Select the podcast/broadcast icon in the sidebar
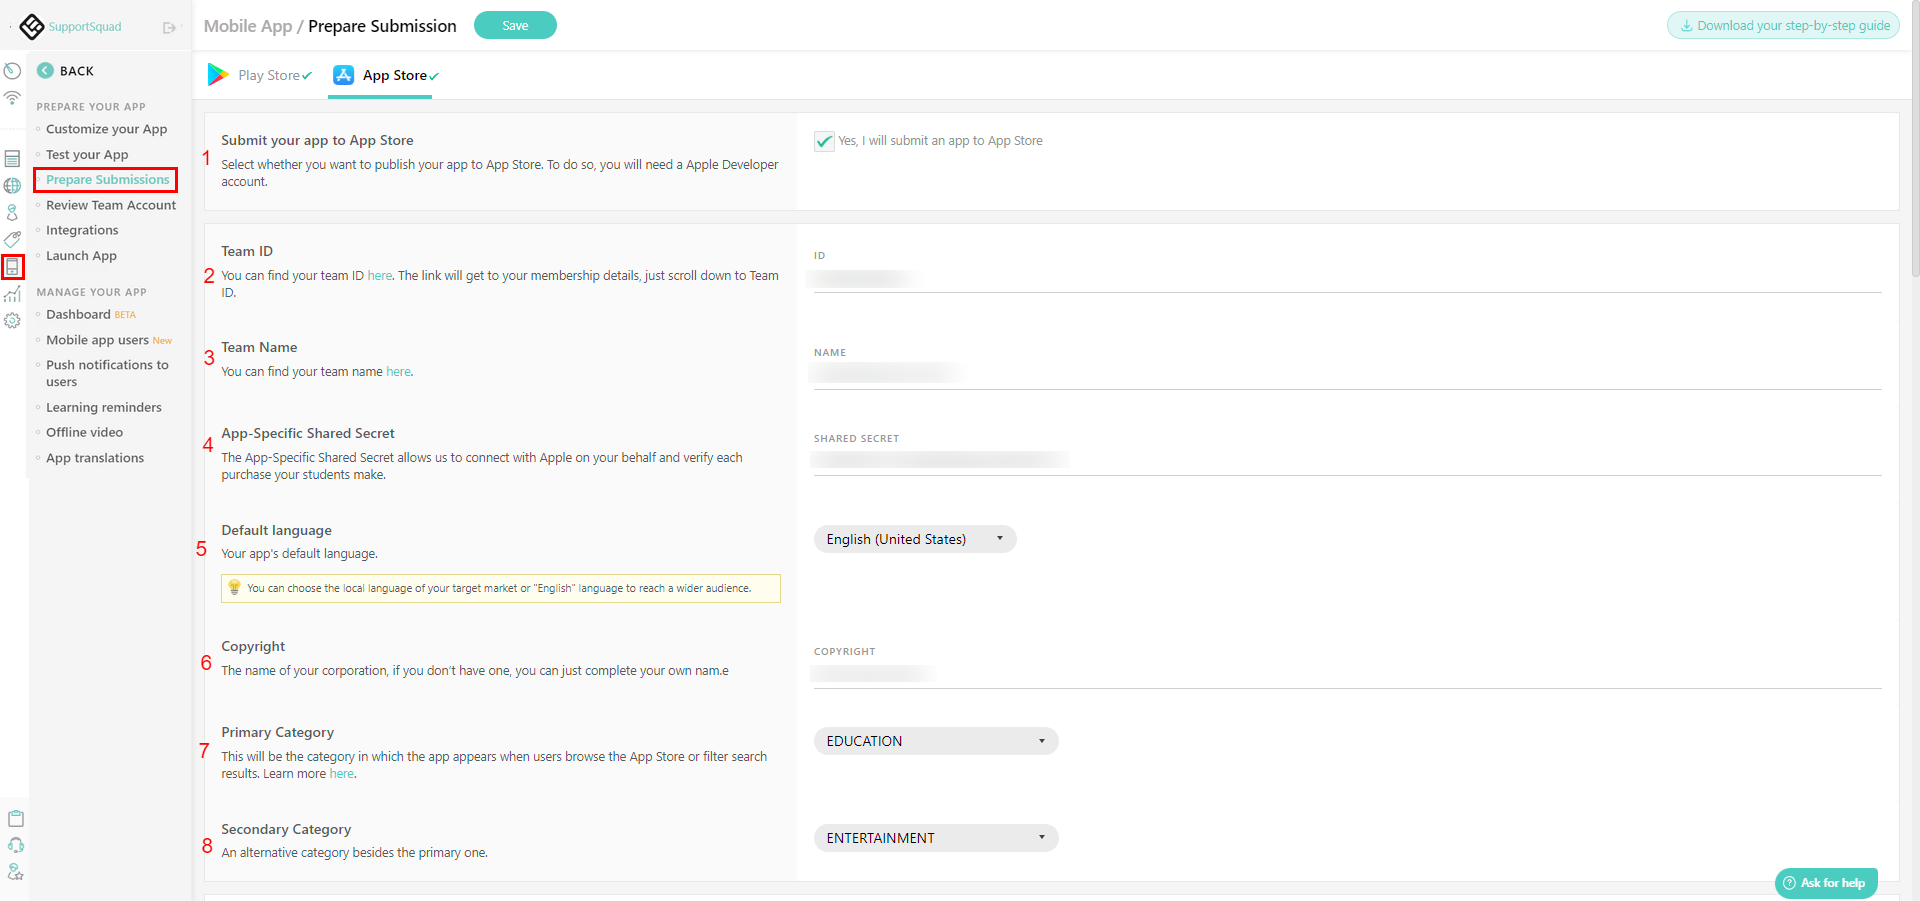Viewport: 1920px width, 901px height. click(12, 98)
